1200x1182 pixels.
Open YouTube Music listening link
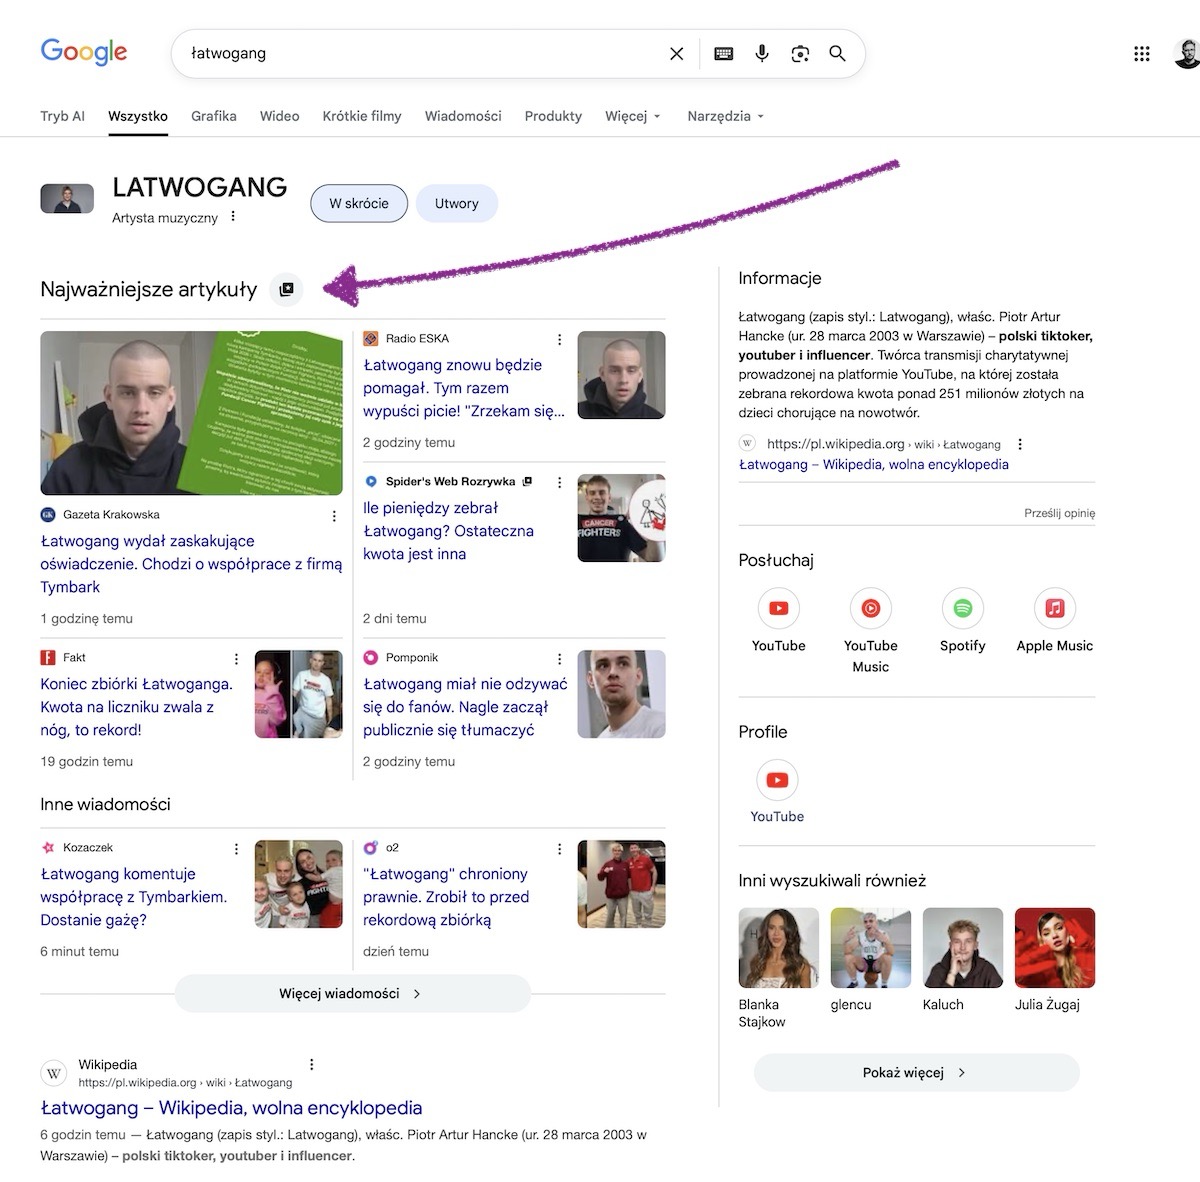coord(870,609)
